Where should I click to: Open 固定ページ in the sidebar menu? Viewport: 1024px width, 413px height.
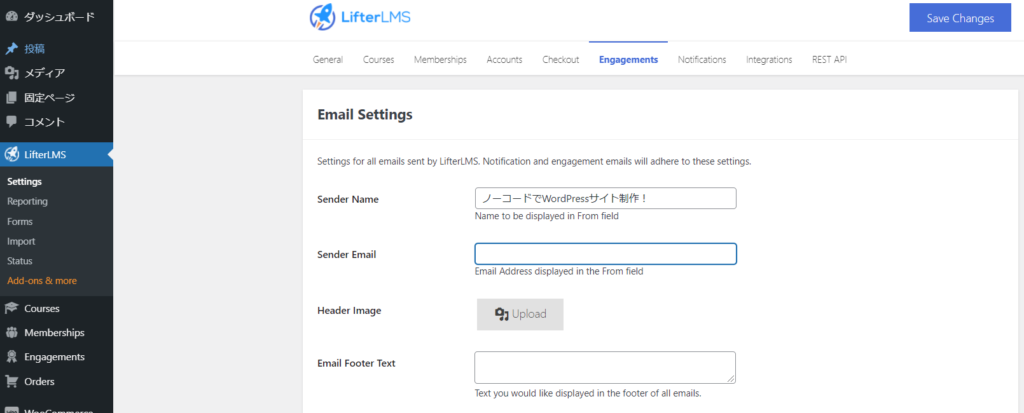tap(50, 97)
